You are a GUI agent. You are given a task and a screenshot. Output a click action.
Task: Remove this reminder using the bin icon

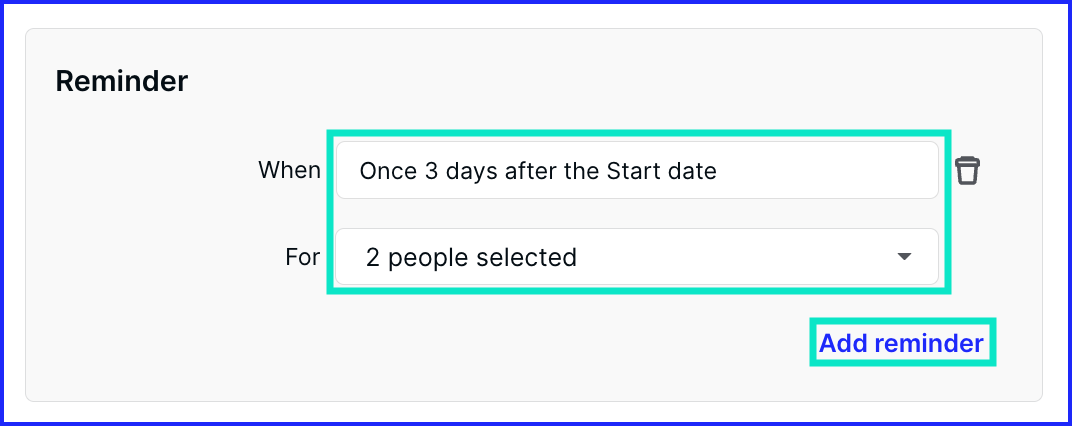967,170
